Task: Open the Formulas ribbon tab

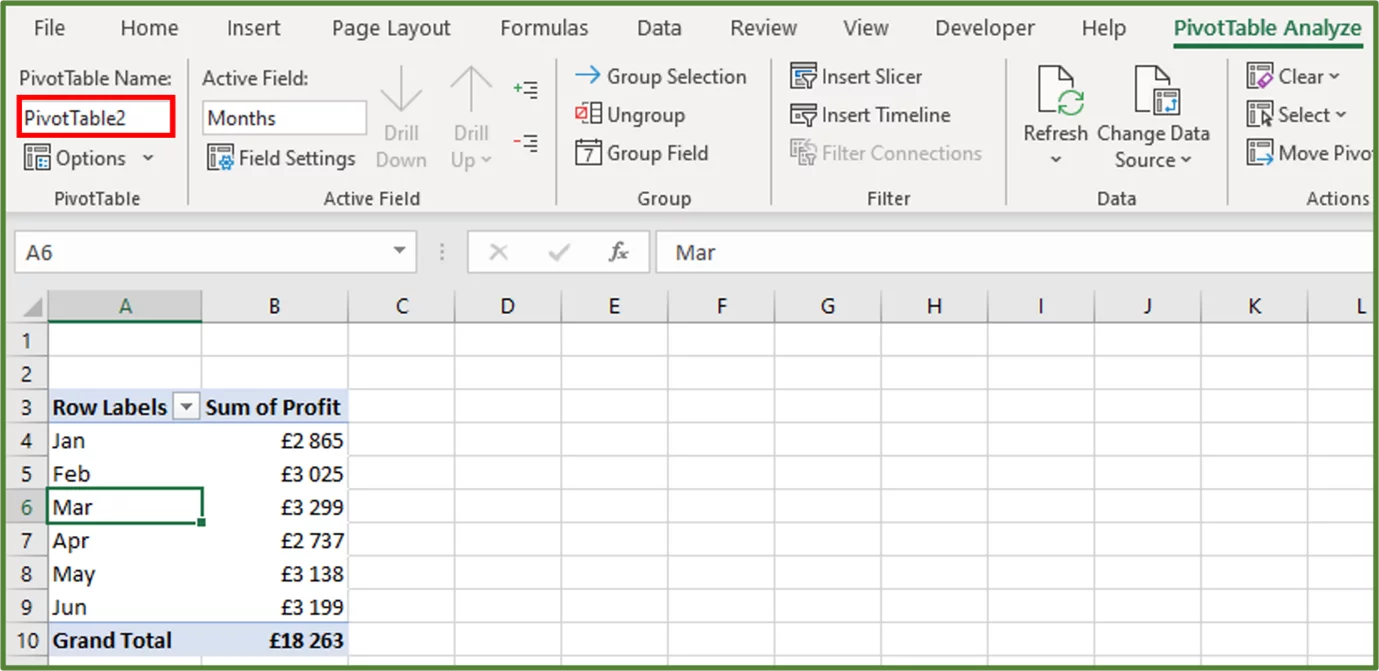Action: (544, 28)
